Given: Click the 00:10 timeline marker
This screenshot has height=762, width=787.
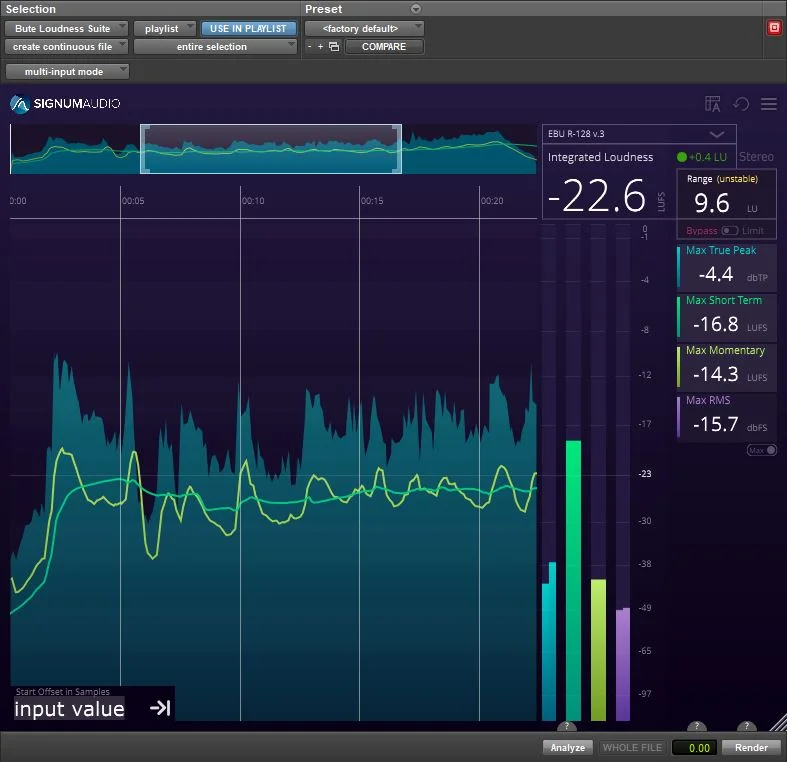Looking at the screenshot, I should point(253,201).
